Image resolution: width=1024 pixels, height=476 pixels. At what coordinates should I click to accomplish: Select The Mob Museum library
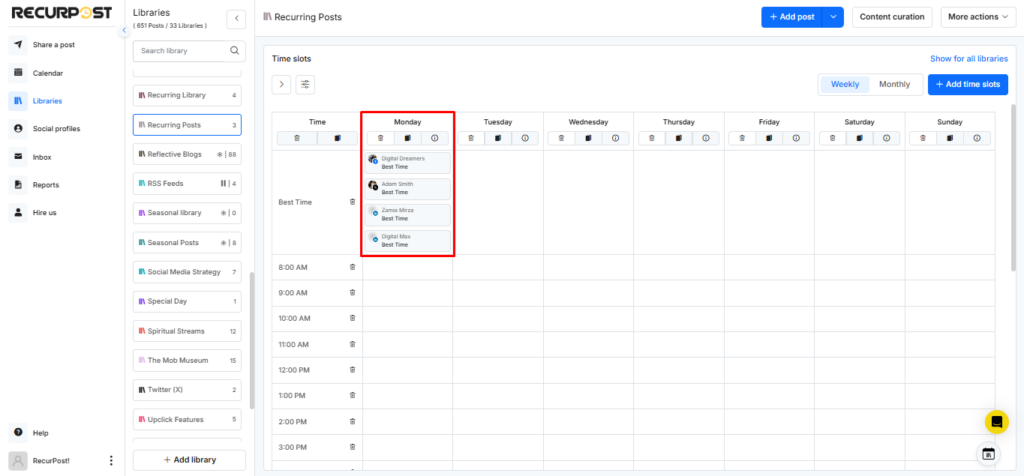[187, 360]
